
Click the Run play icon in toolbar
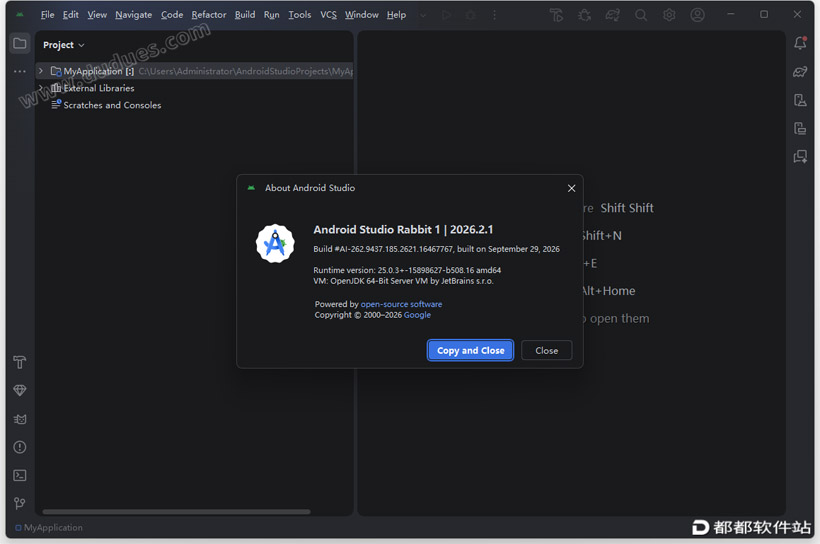point(446,15)
